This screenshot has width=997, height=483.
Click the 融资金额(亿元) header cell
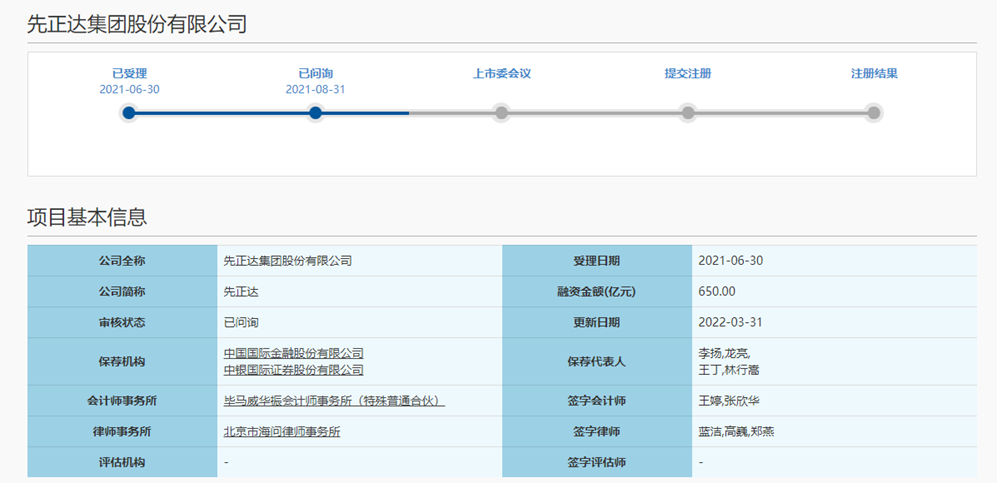[597, 292]
